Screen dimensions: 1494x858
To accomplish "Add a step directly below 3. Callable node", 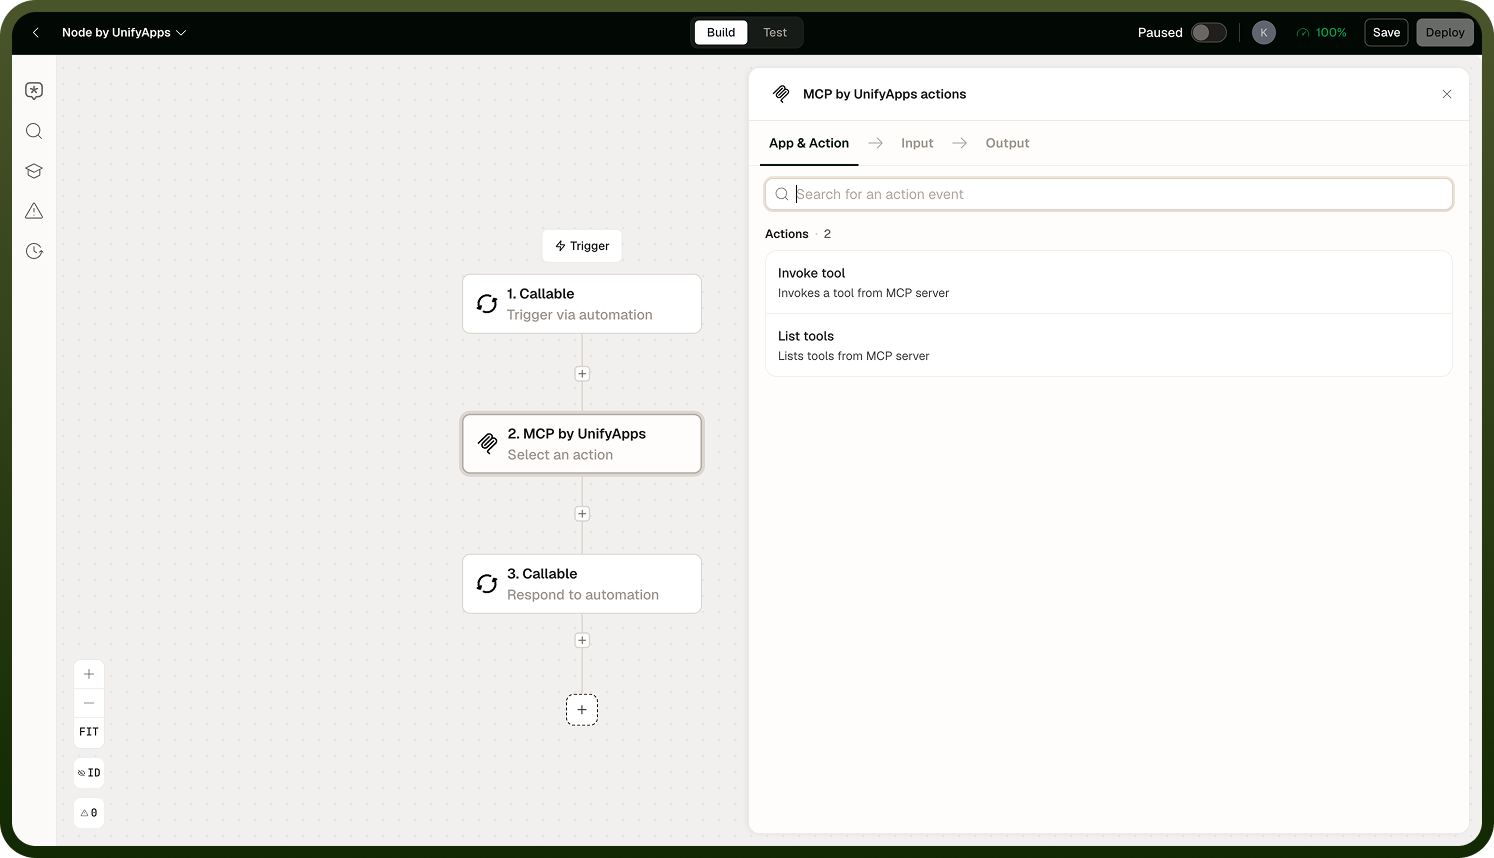I will (582, 640).
